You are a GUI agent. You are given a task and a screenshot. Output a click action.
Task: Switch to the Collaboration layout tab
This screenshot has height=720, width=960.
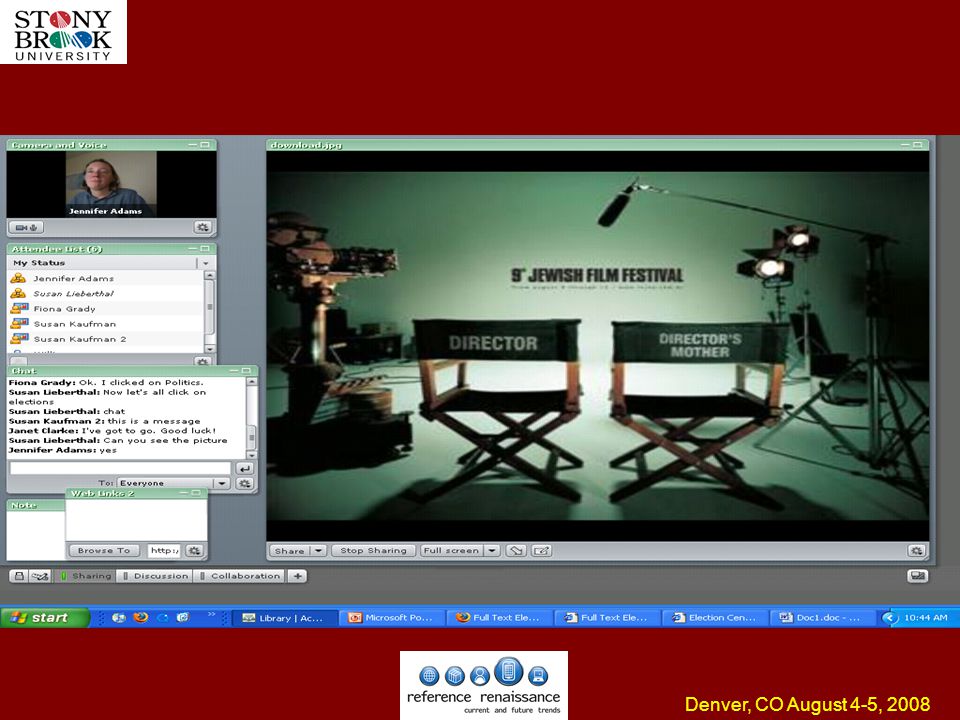click(239, 576)
